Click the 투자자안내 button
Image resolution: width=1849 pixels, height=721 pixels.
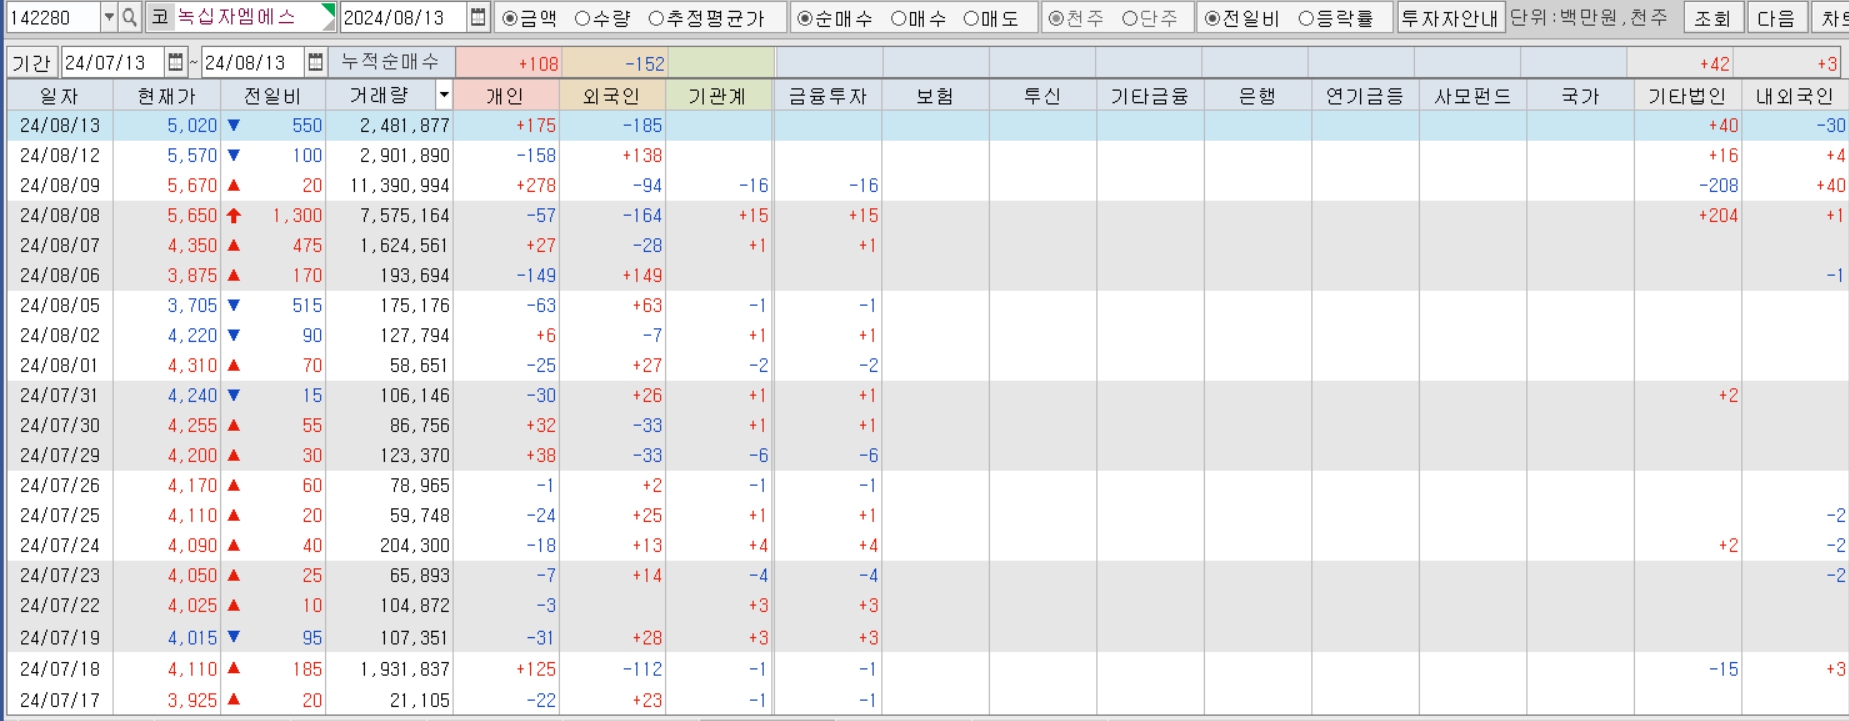(x=1450, y=18)
